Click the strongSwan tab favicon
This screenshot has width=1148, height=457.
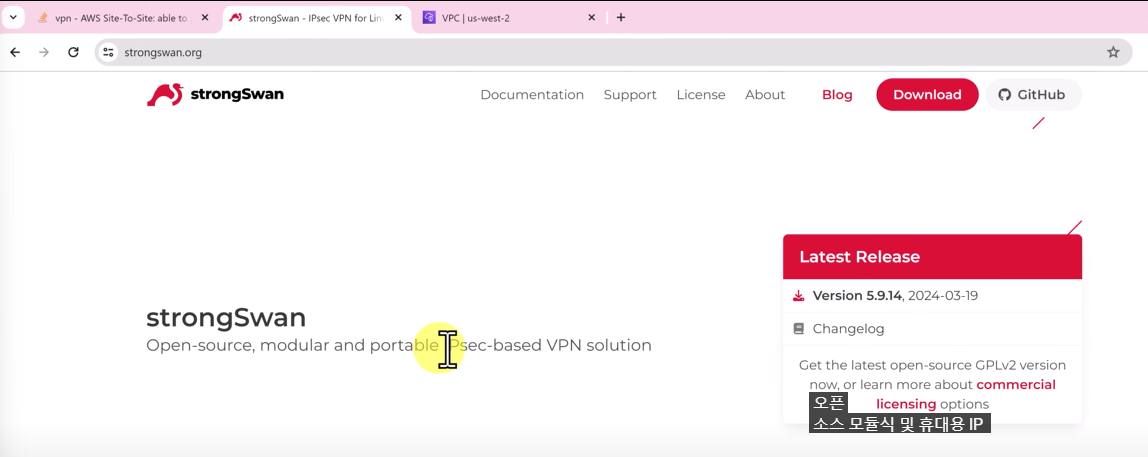[236, 18]
